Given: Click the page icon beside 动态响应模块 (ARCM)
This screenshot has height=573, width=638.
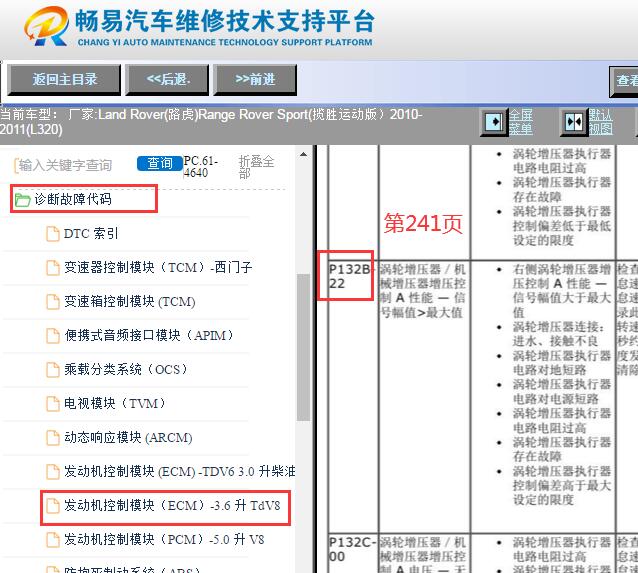Looking at the screenshot, I should (x=52, y=438).
